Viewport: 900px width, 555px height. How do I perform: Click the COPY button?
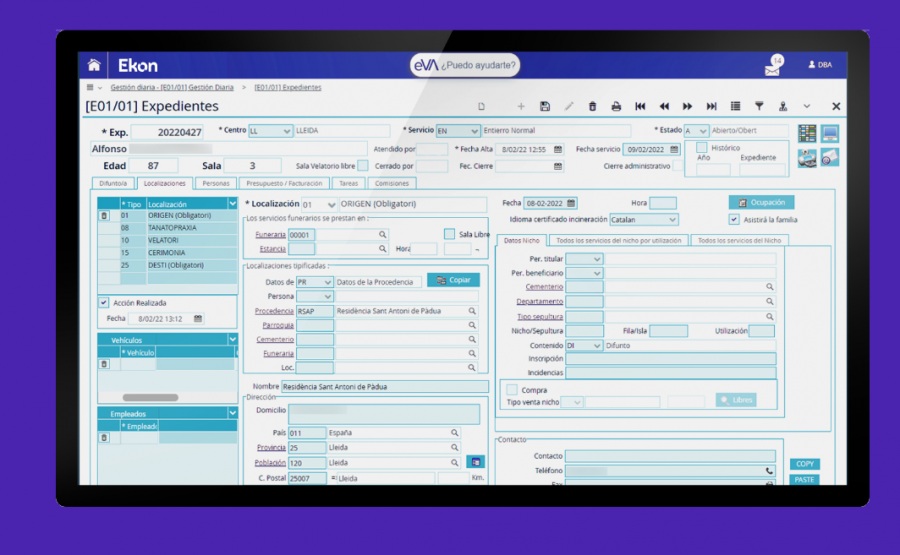tap(805, 464)
